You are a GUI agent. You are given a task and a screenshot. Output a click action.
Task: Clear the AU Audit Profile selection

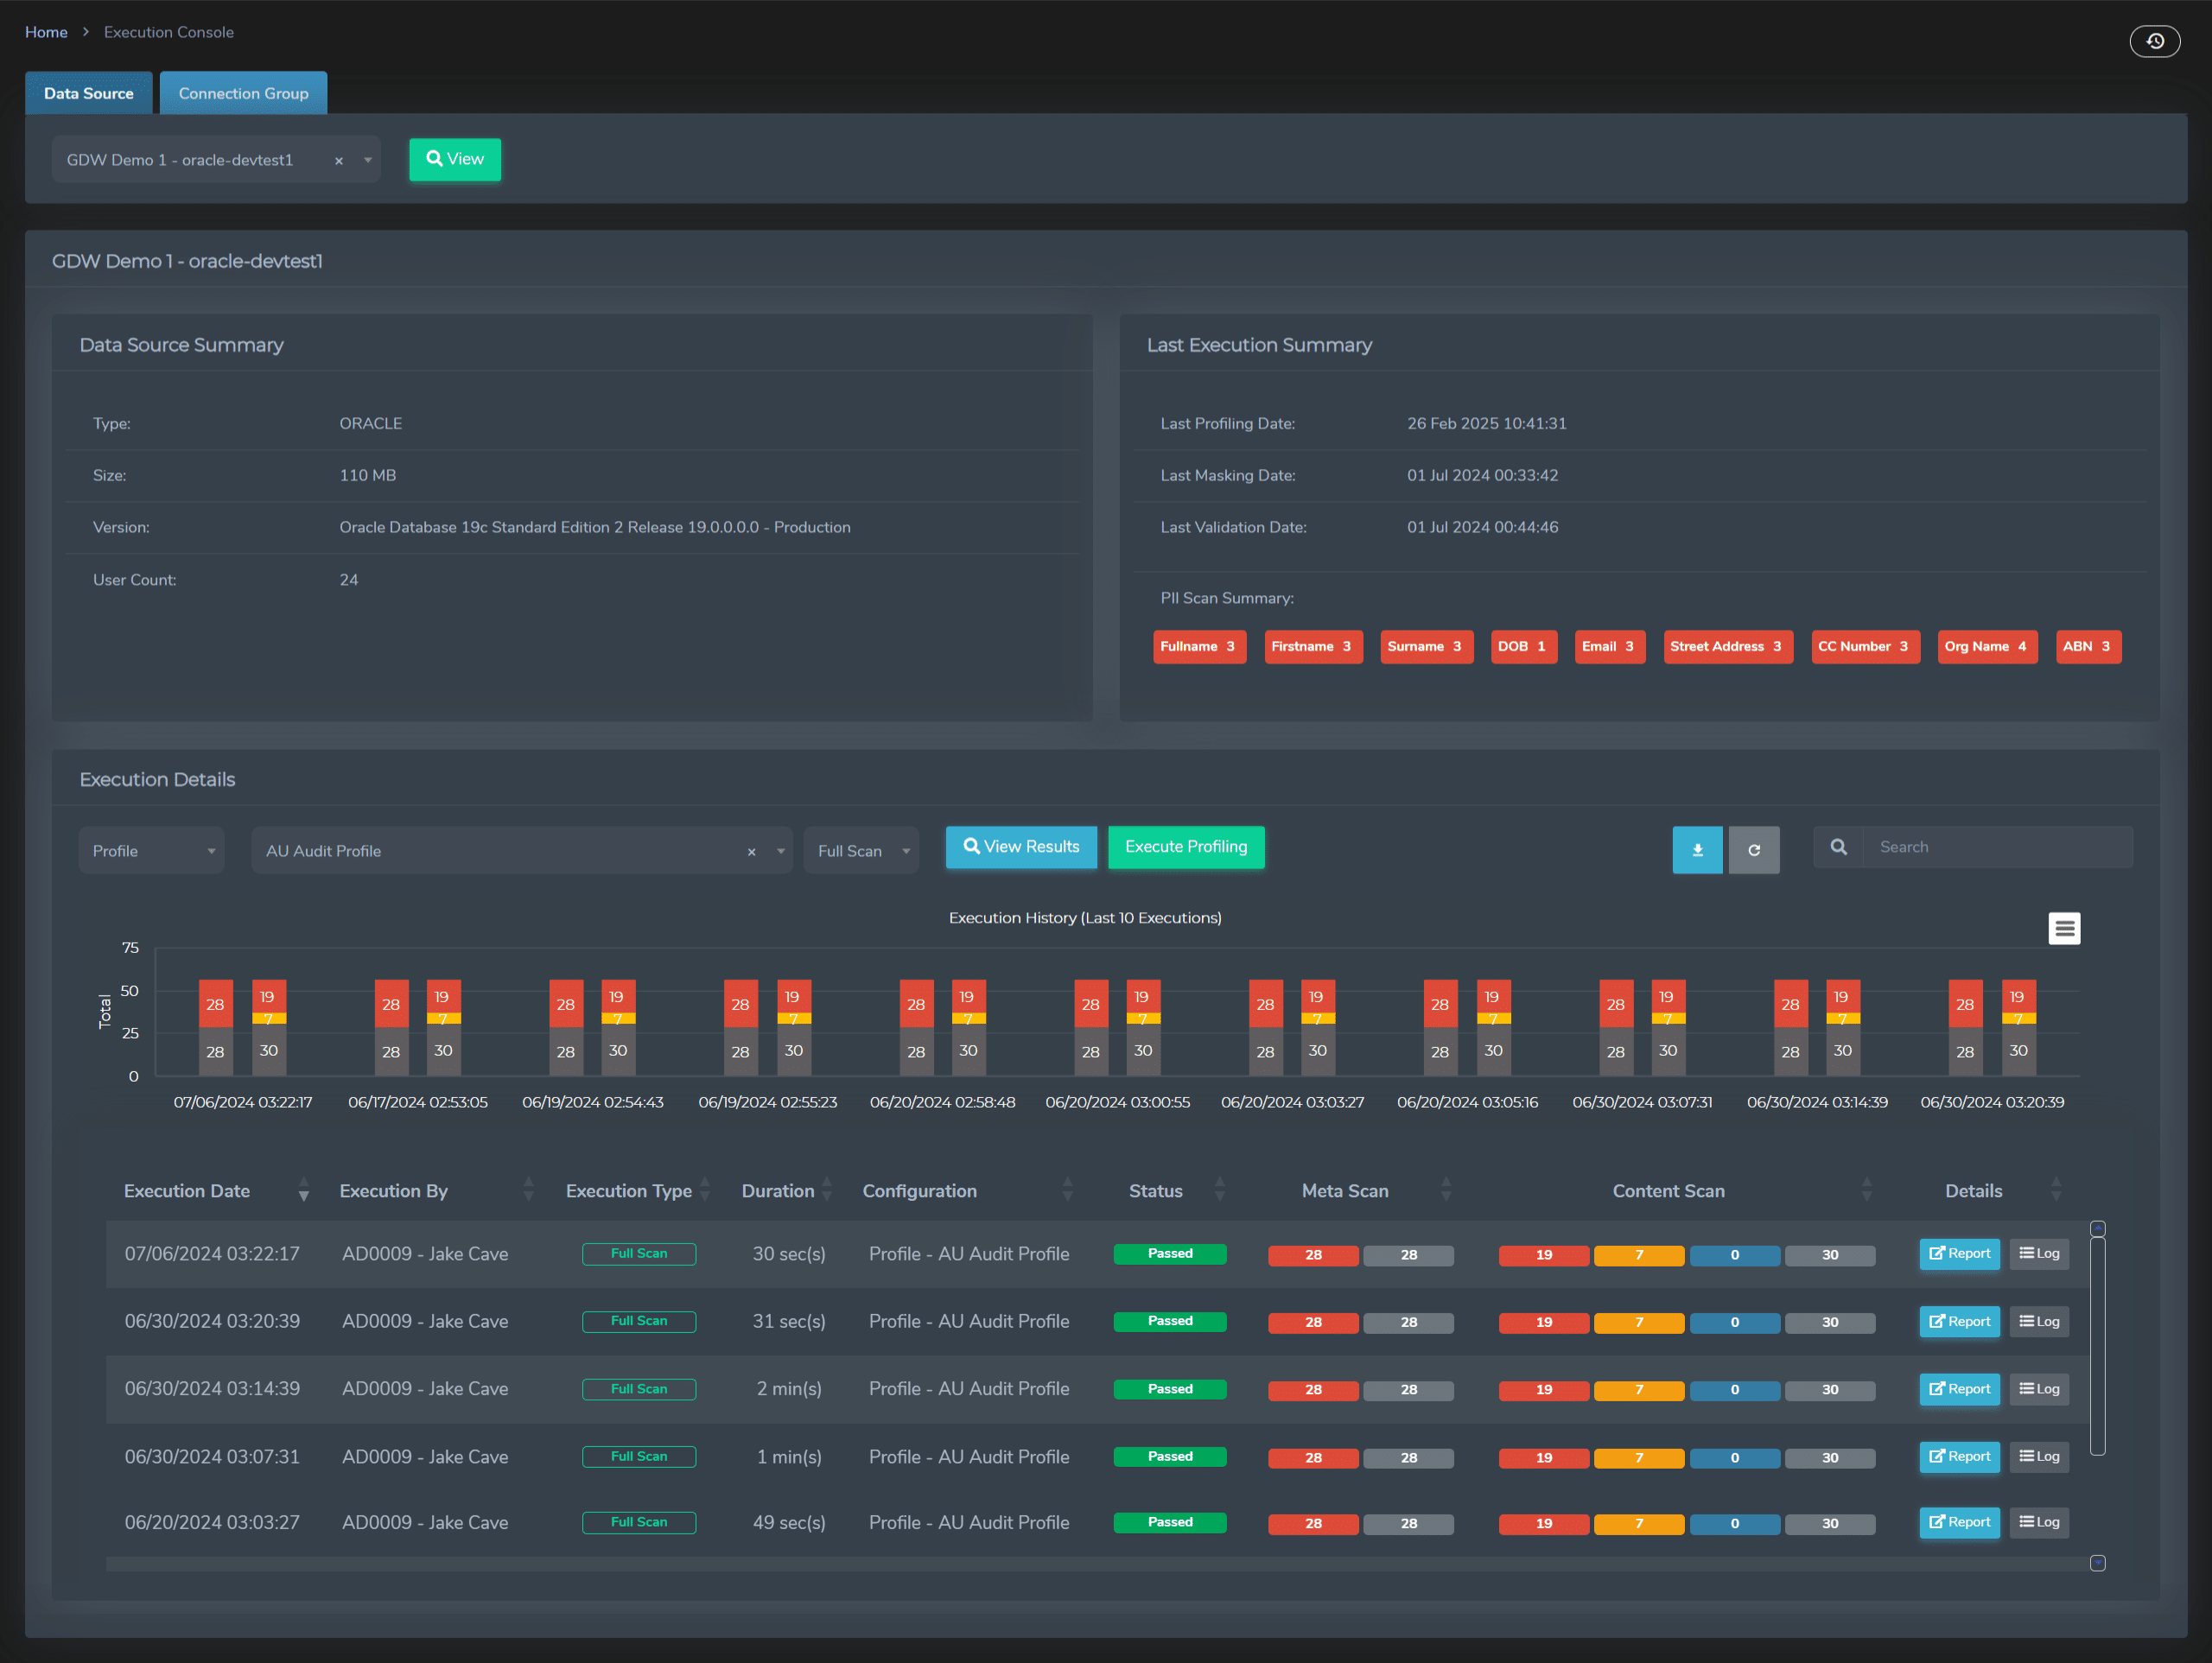751,851
